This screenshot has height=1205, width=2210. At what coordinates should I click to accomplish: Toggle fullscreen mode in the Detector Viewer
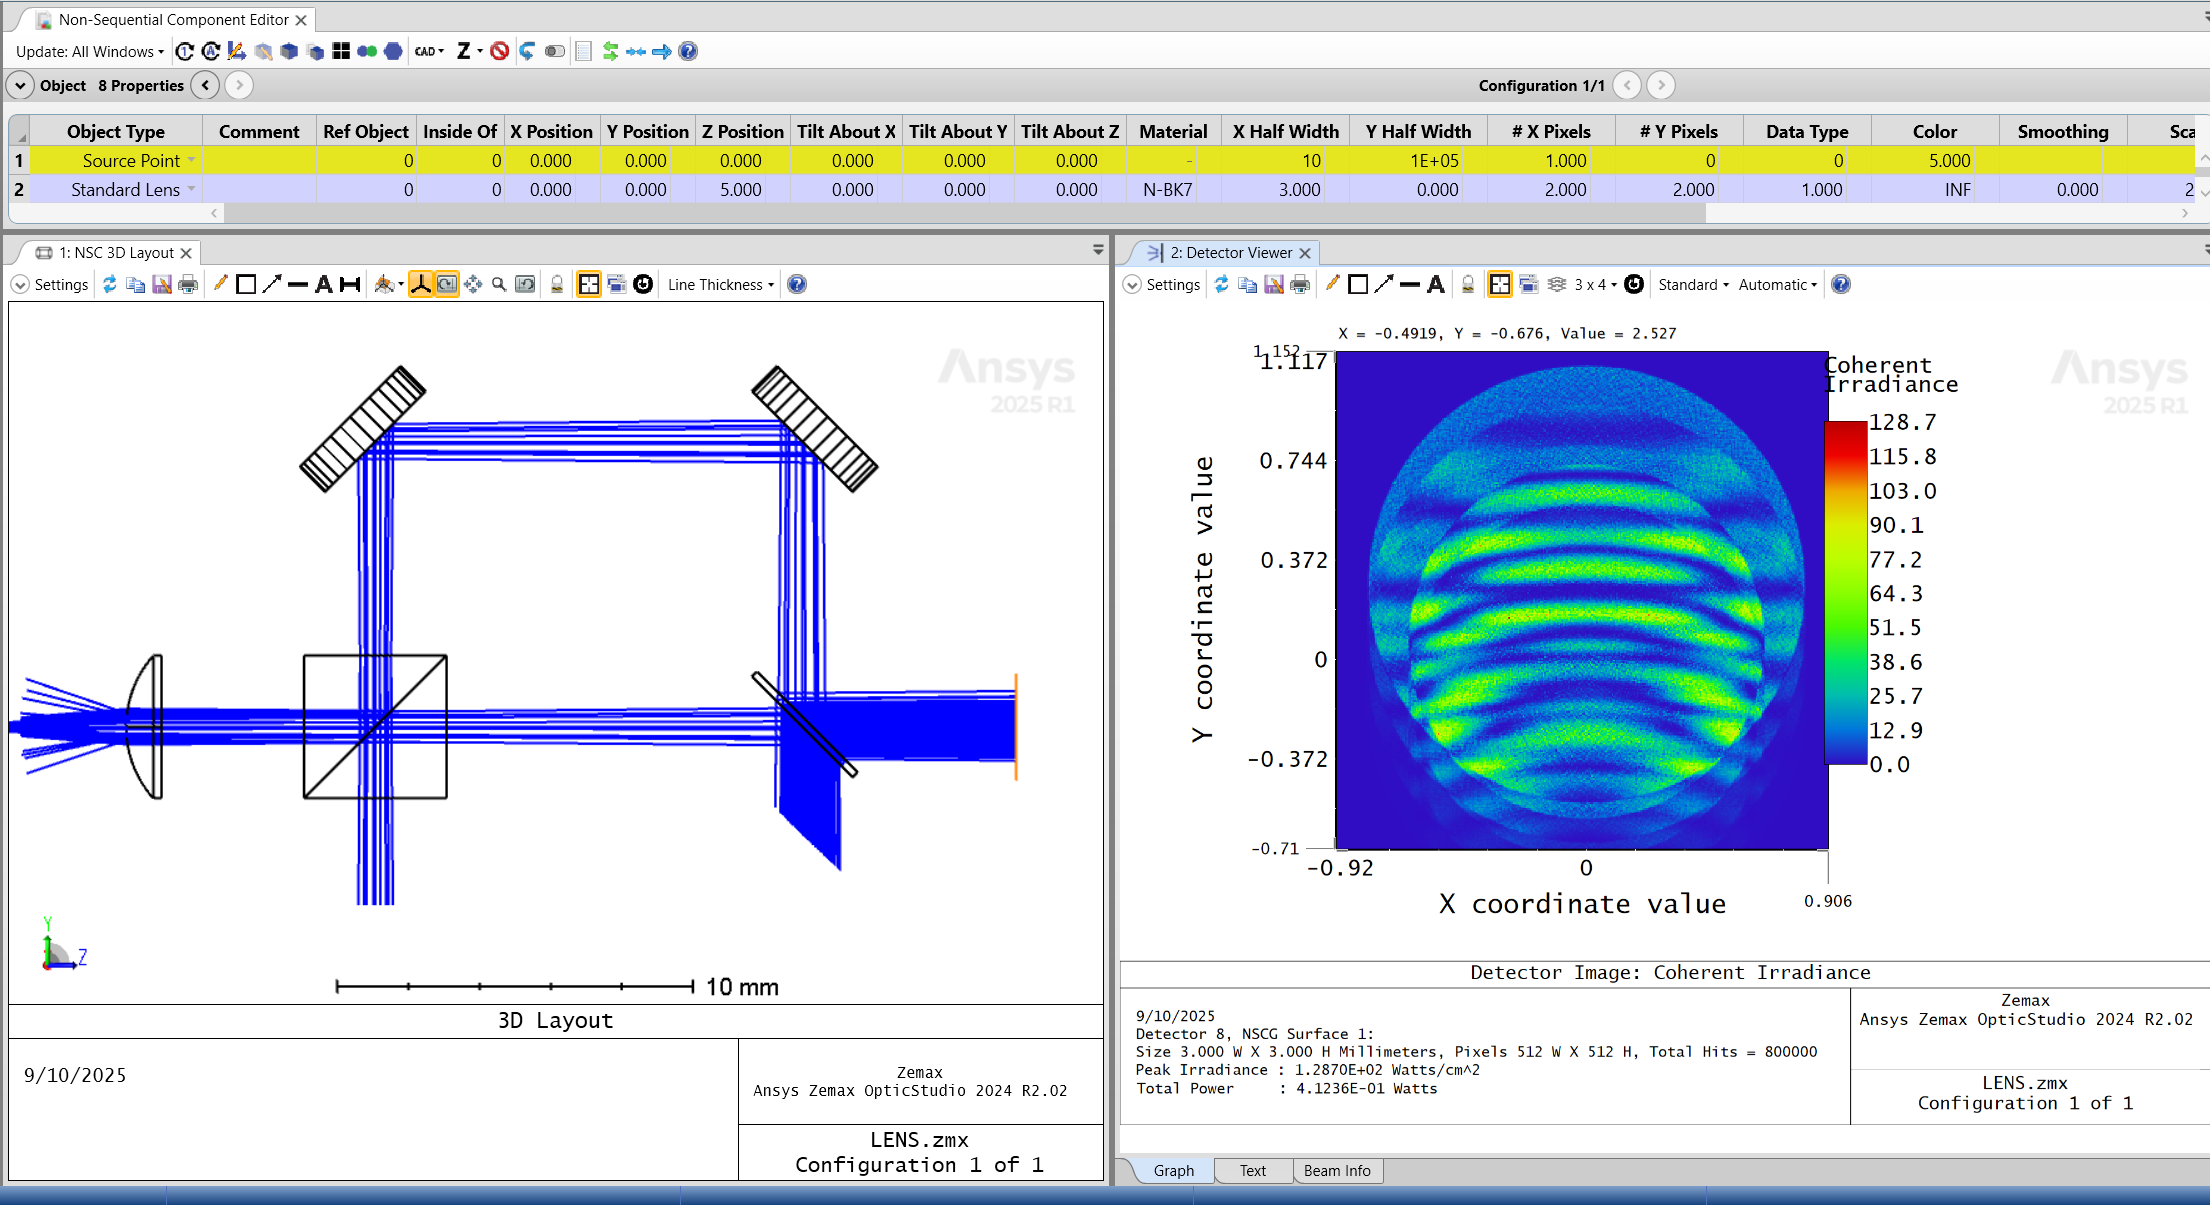[x=1500, y=284]
